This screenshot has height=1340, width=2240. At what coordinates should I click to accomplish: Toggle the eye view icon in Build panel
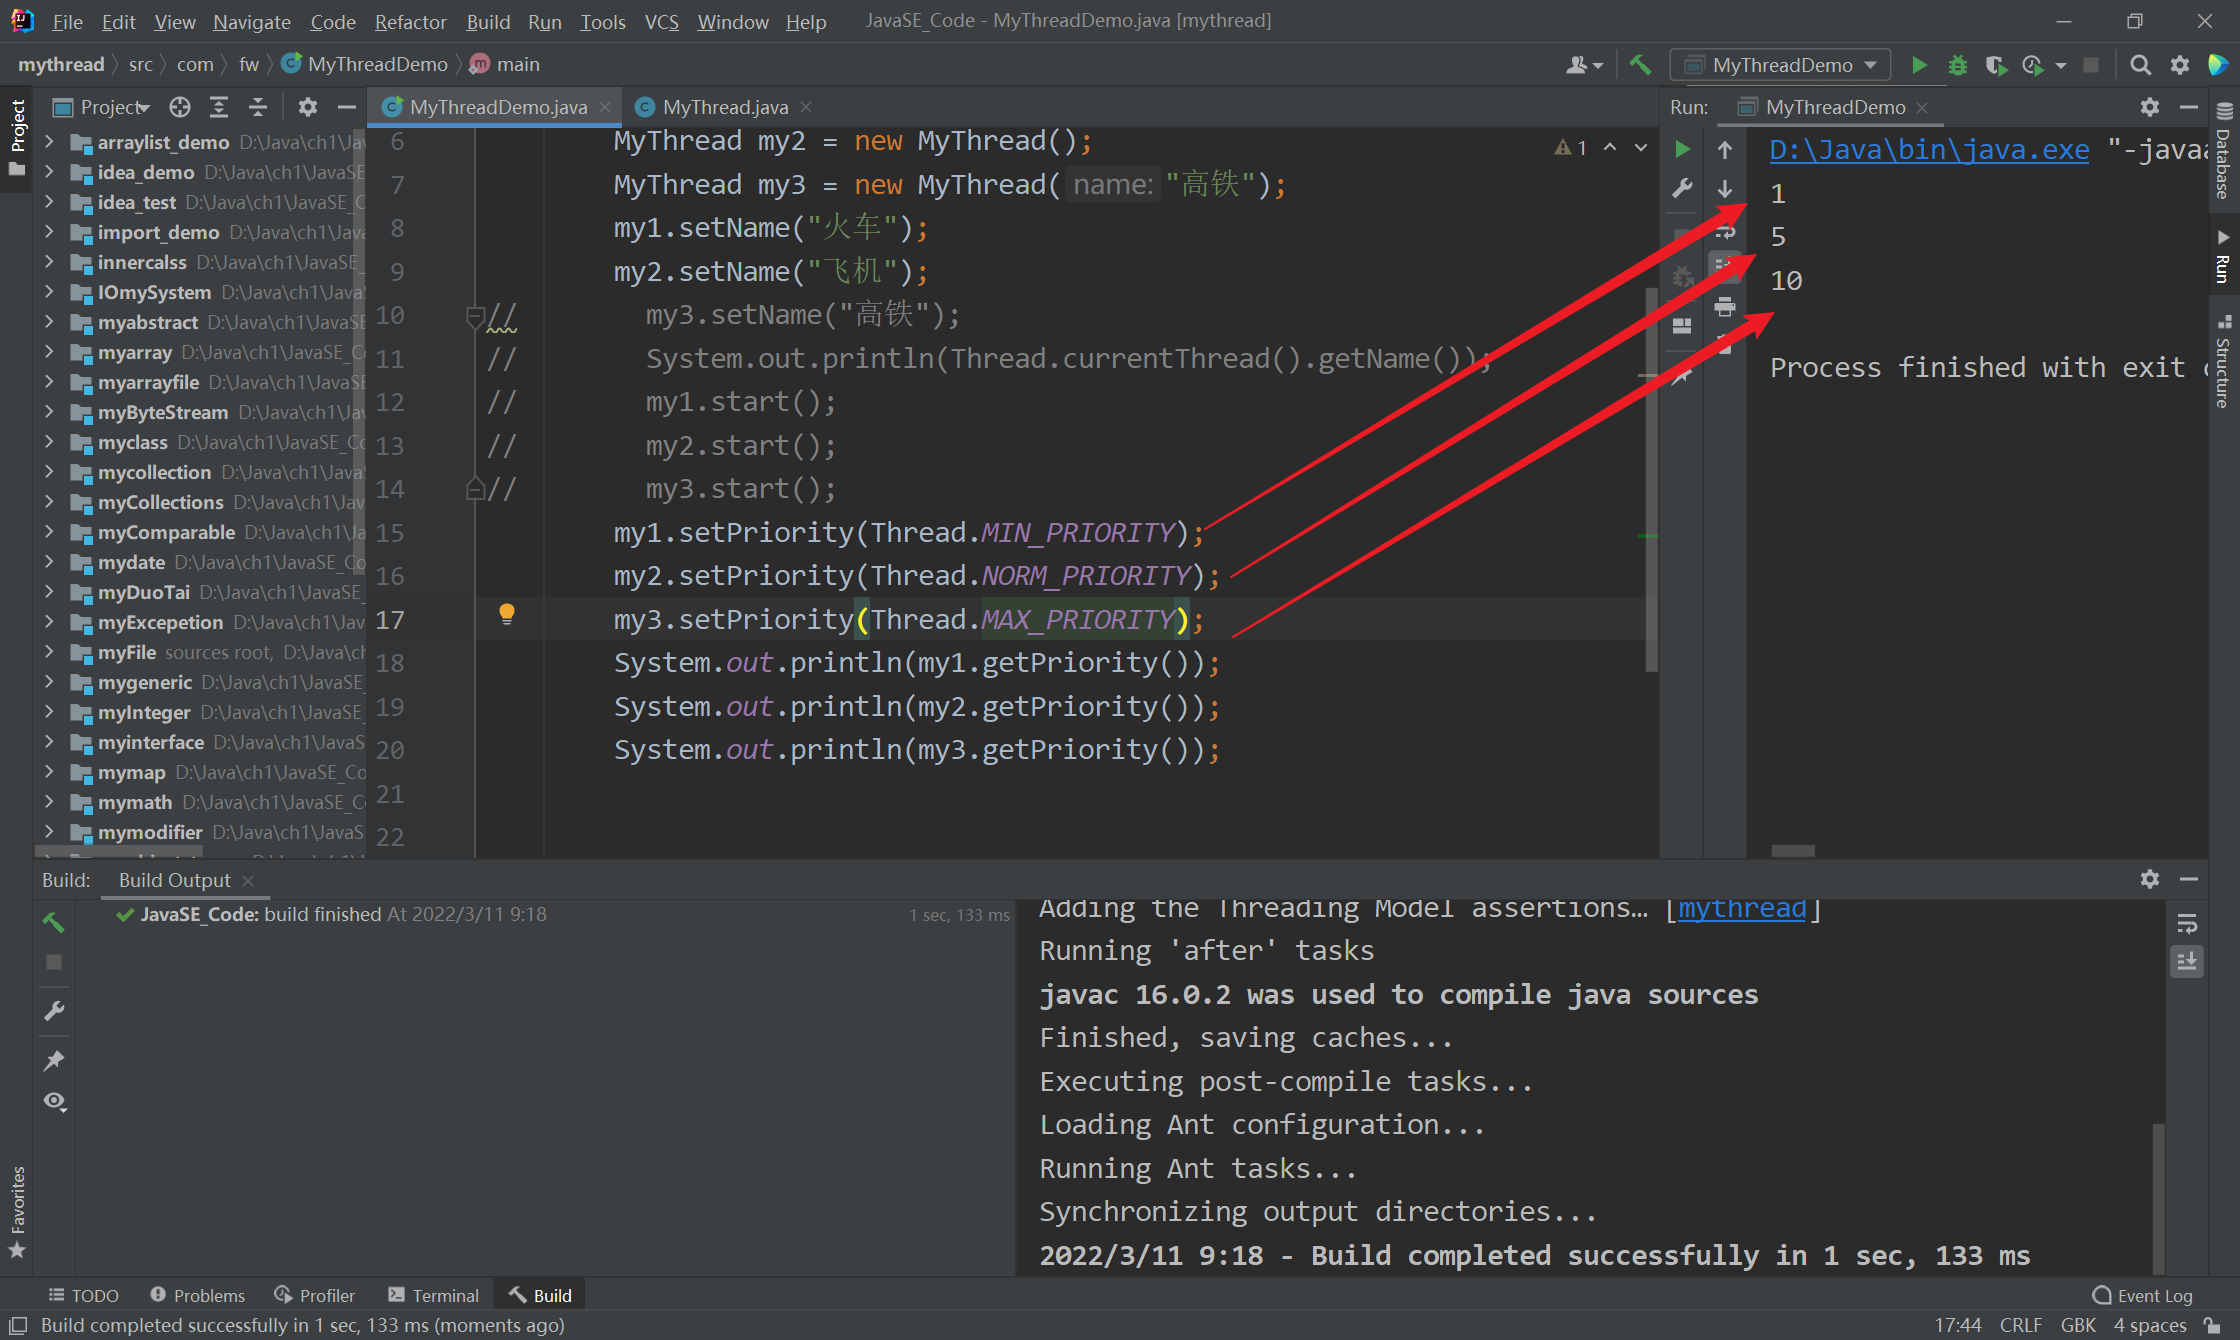point(54,1101)
